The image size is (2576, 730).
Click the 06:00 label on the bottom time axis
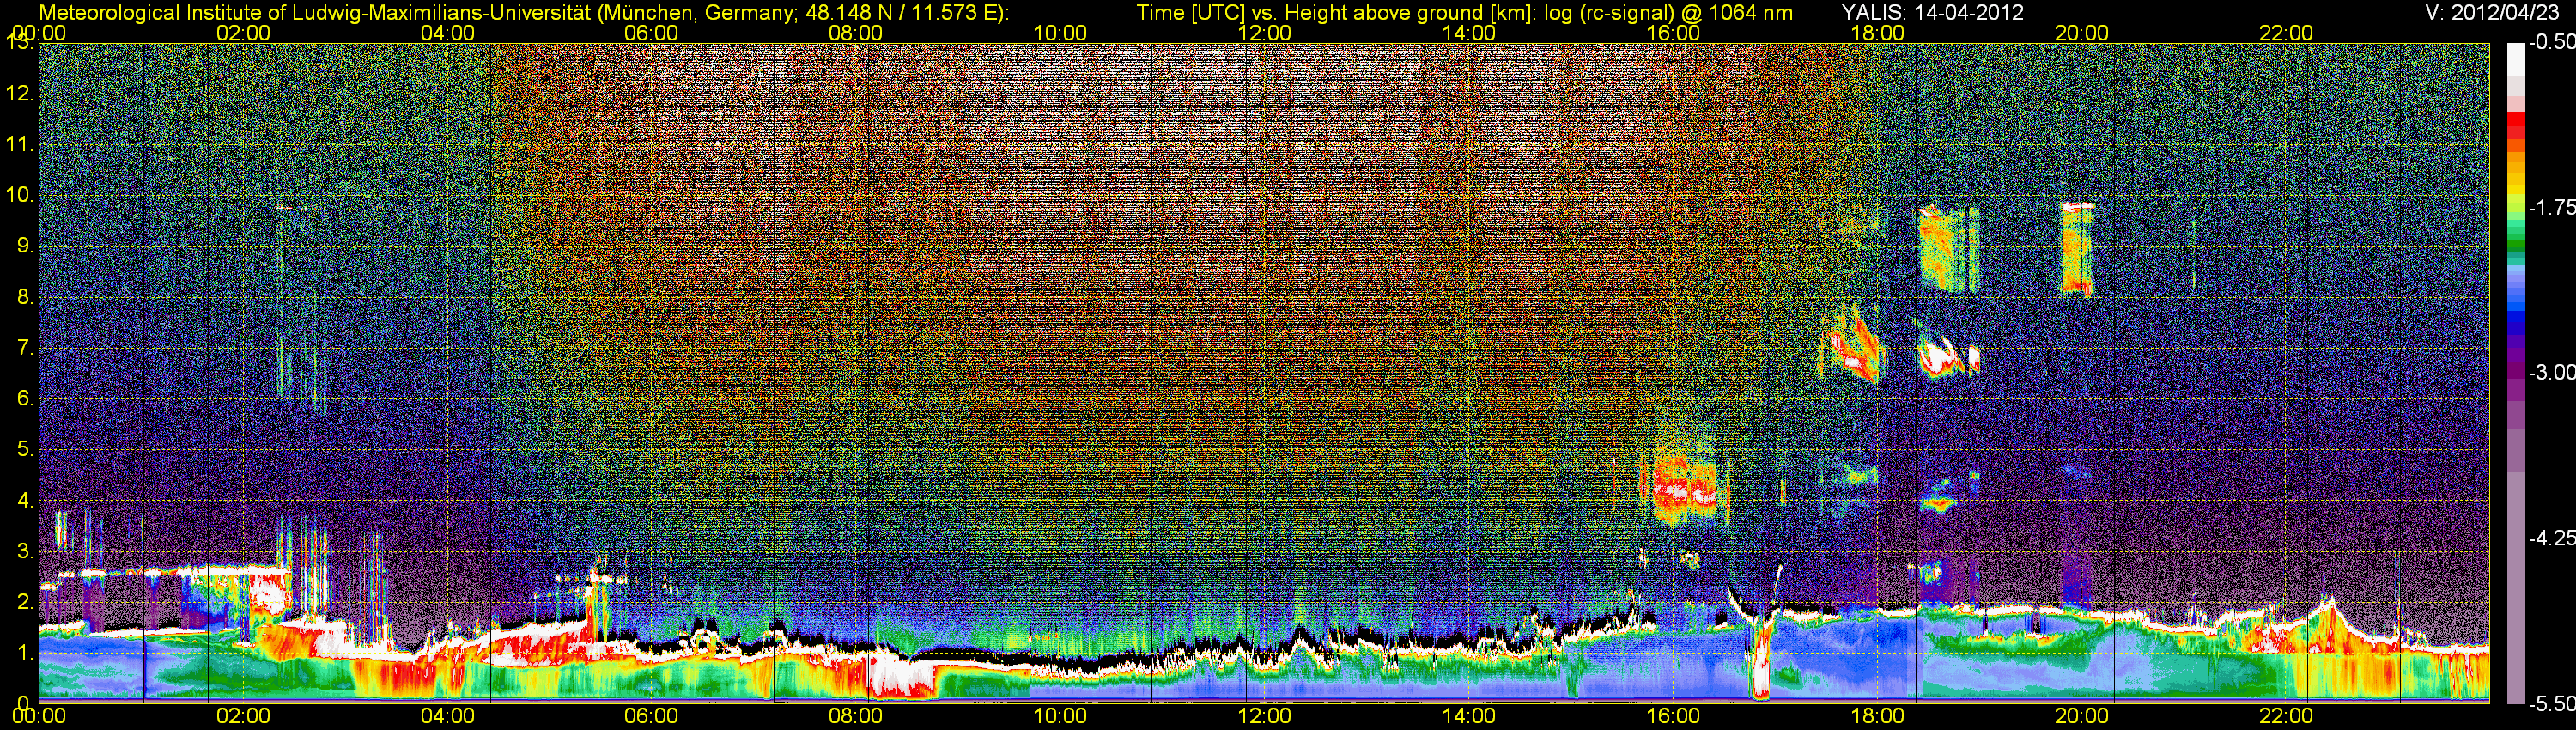pos(651,716)
